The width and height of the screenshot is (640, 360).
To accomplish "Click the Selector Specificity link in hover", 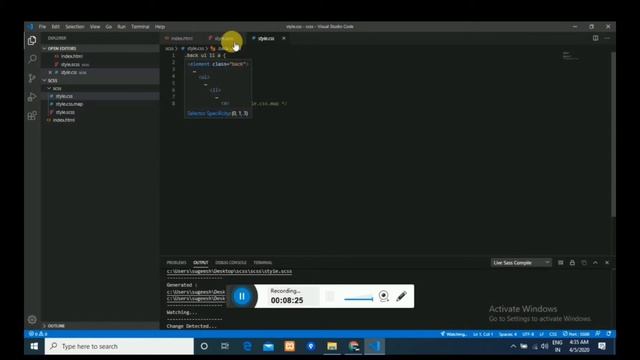I will click(x=209, y=113).
